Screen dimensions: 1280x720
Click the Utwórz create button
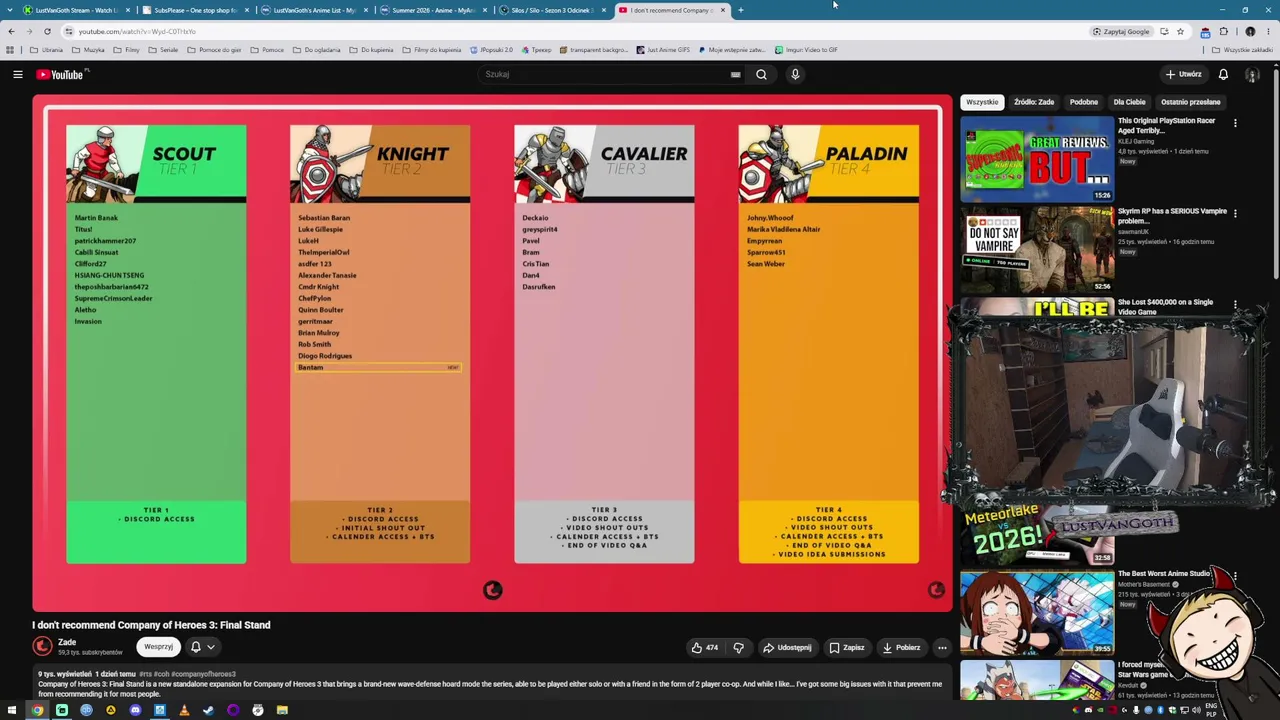pos(1183,74)
